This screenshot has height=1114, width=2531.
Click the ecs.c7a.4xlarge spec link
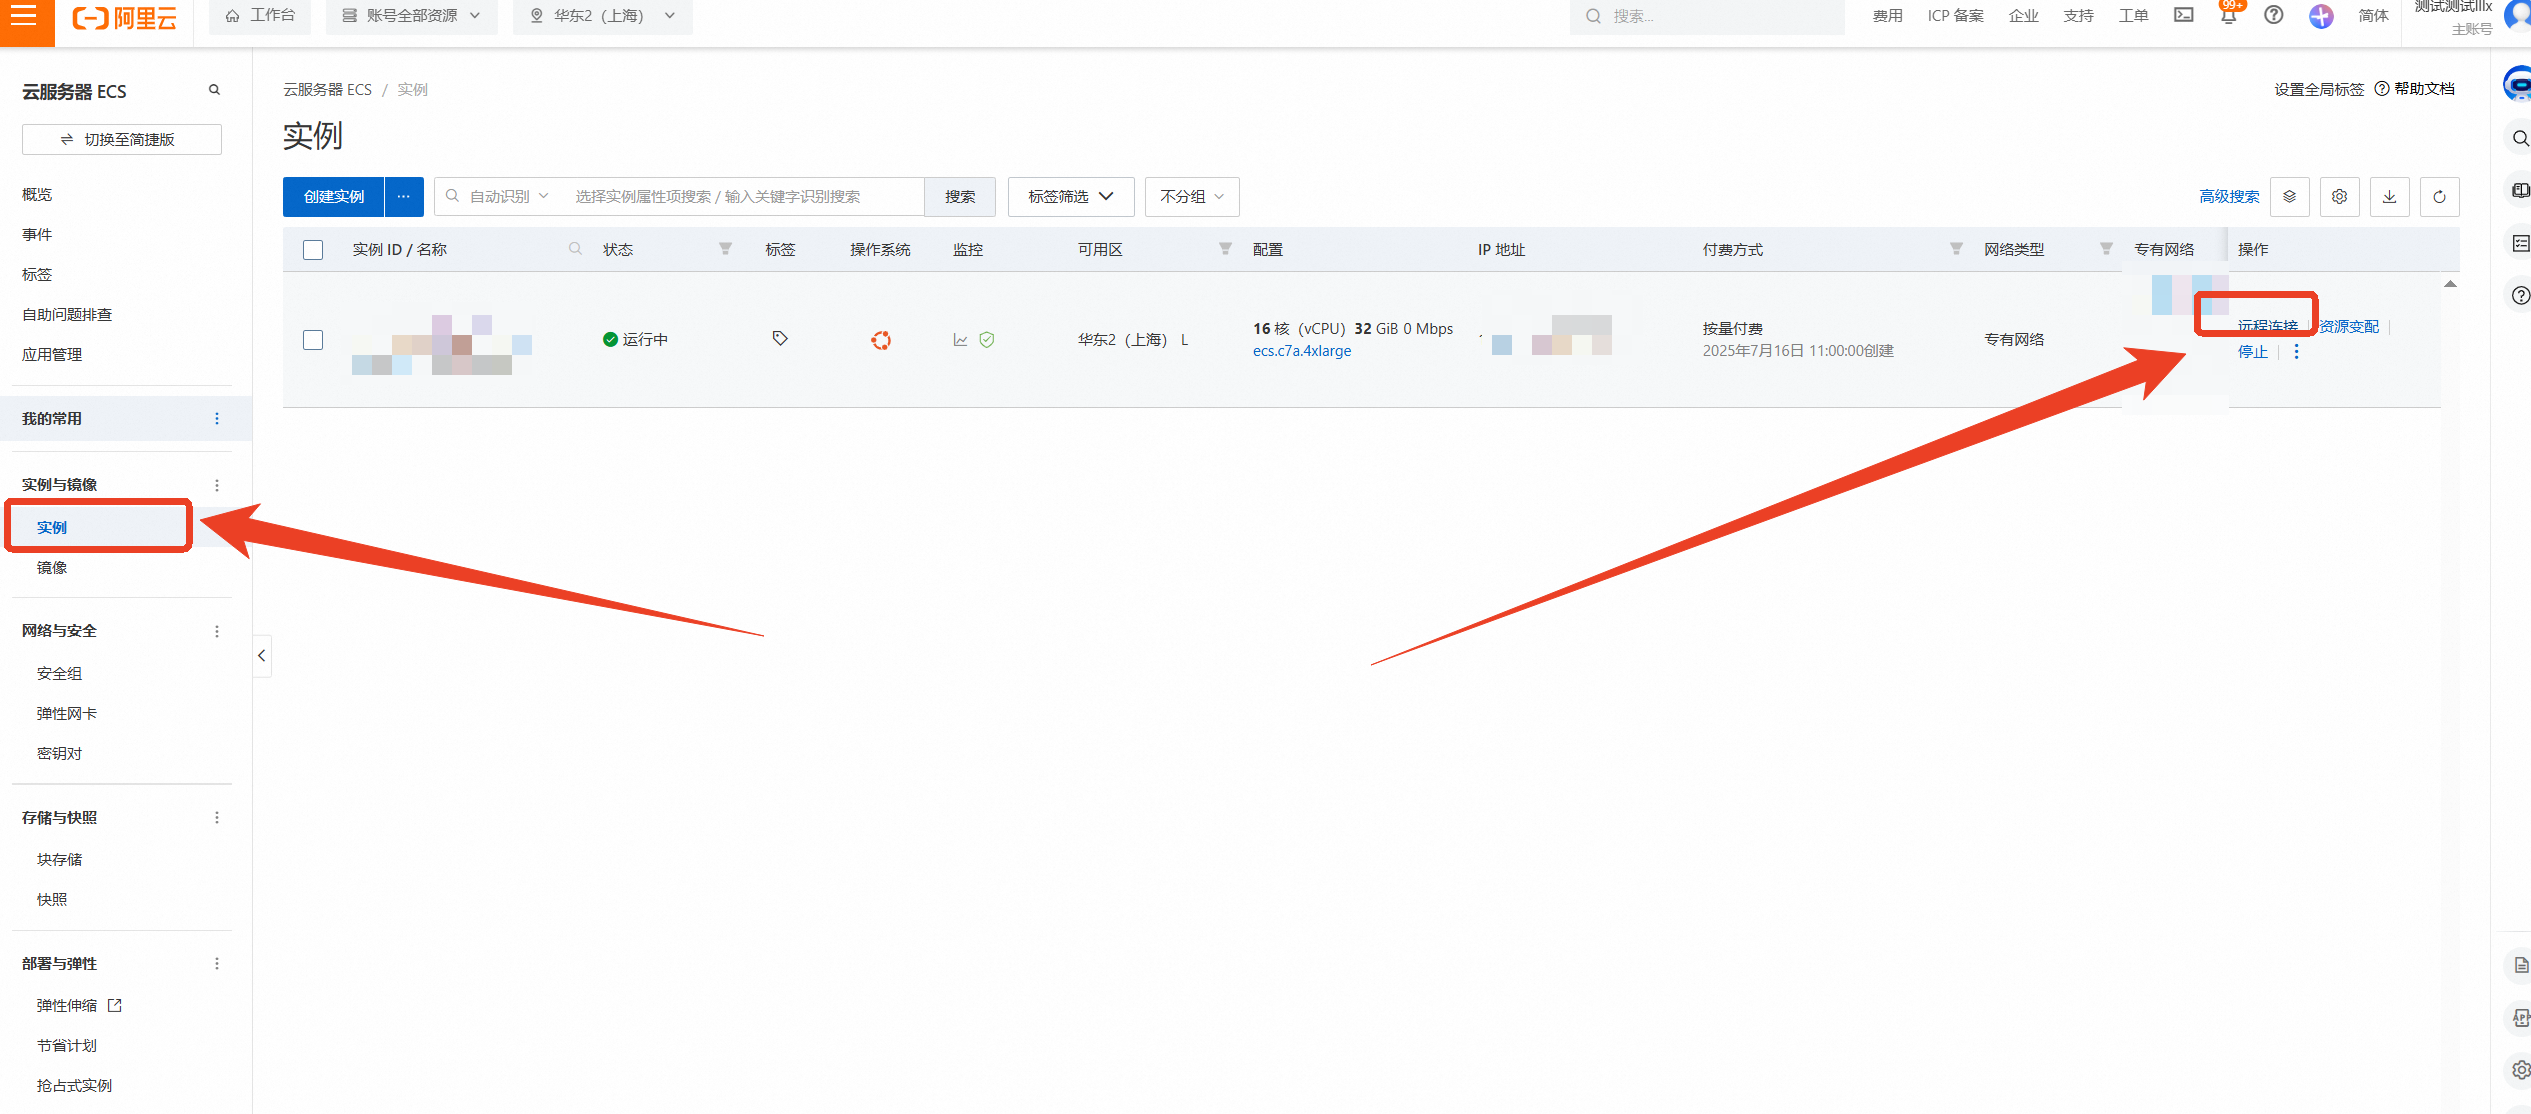coord(1301,351)
